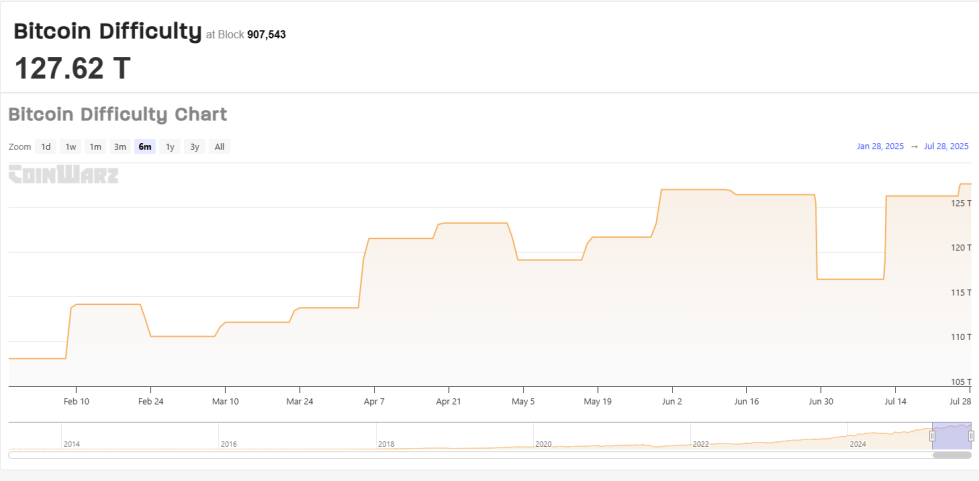This screenshot has width=979, height=481.
Task: Open the Jan 28, 2025 start date
Action: click(x=880, y=147)
